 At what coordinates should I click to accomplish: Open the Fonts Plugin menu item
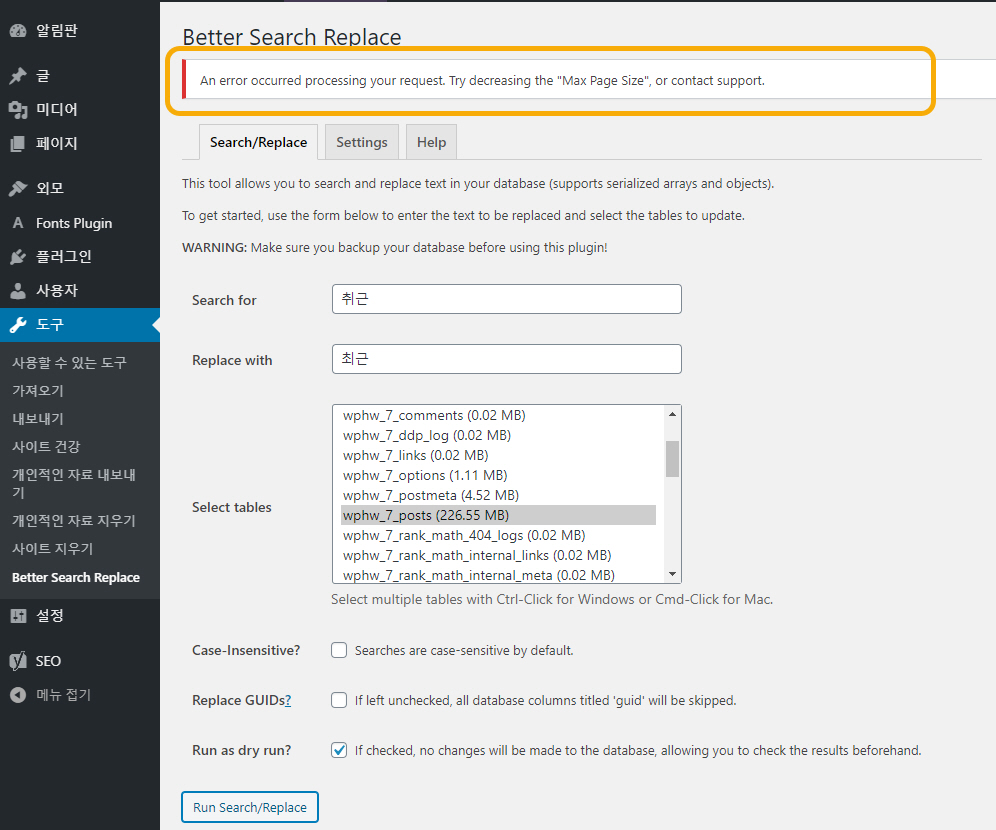[x=74, y=223]
